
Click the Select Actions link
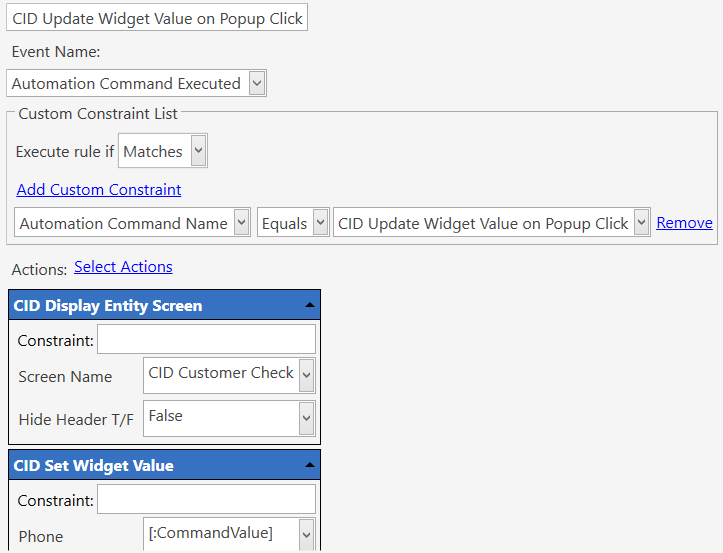(x=123, y=267)
